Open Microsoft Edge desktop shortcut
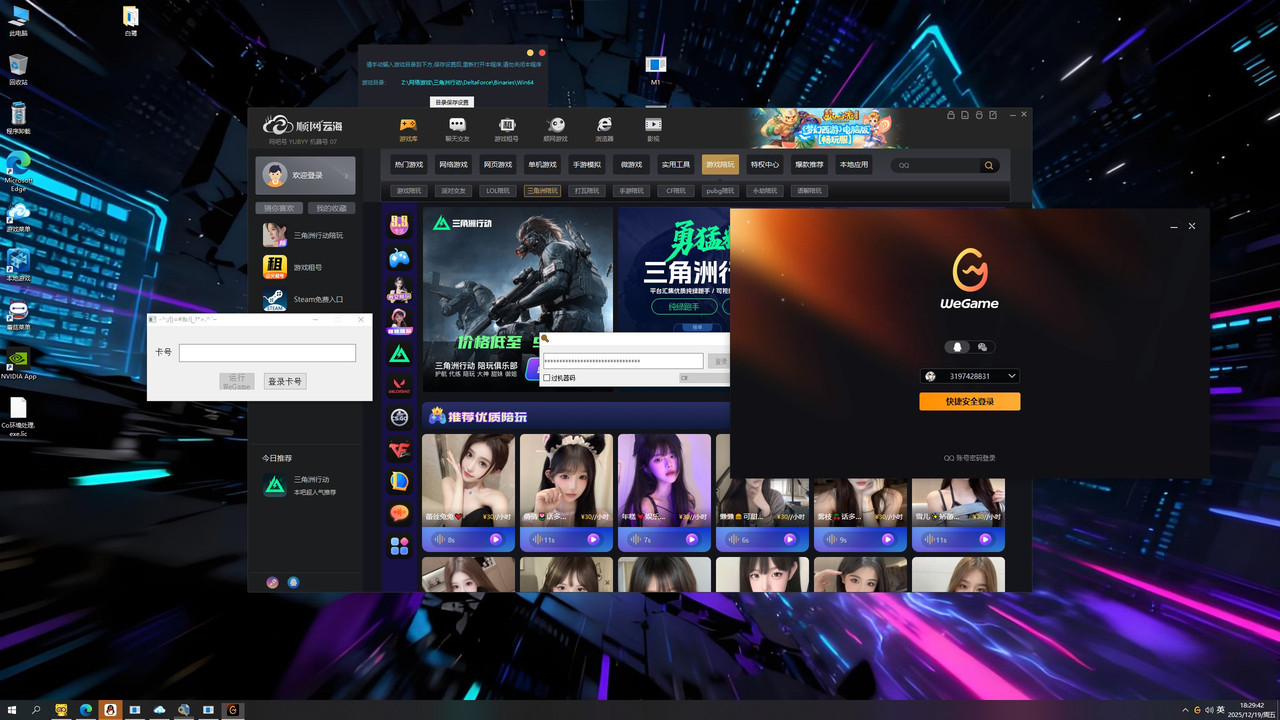Screen dimensions: 1280x720 [x=18, y=170]
